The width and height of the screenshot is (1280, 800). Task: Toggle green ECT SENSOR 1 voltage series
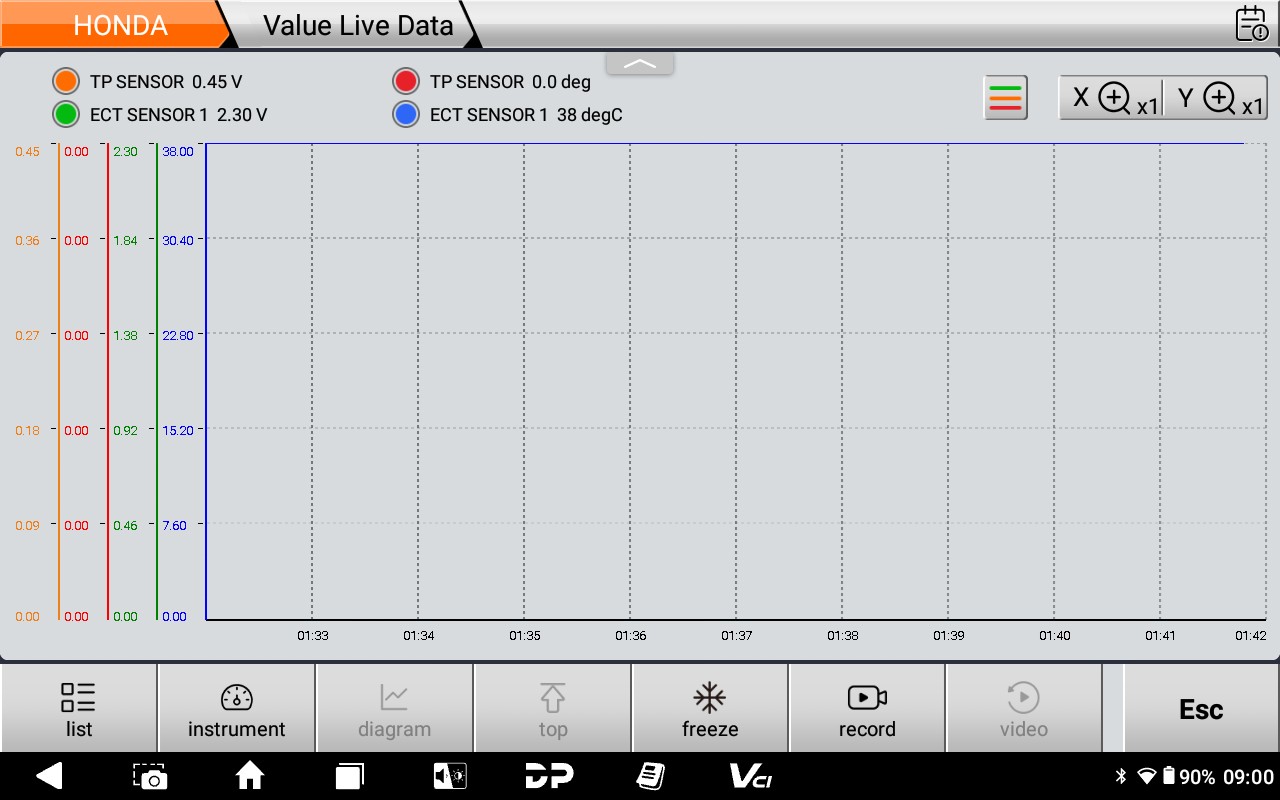(x=66, y=115)
